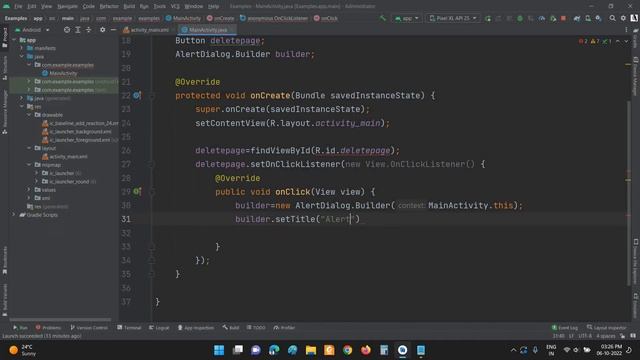
Task: Open the project panel options gear
Action: [102, 30]
